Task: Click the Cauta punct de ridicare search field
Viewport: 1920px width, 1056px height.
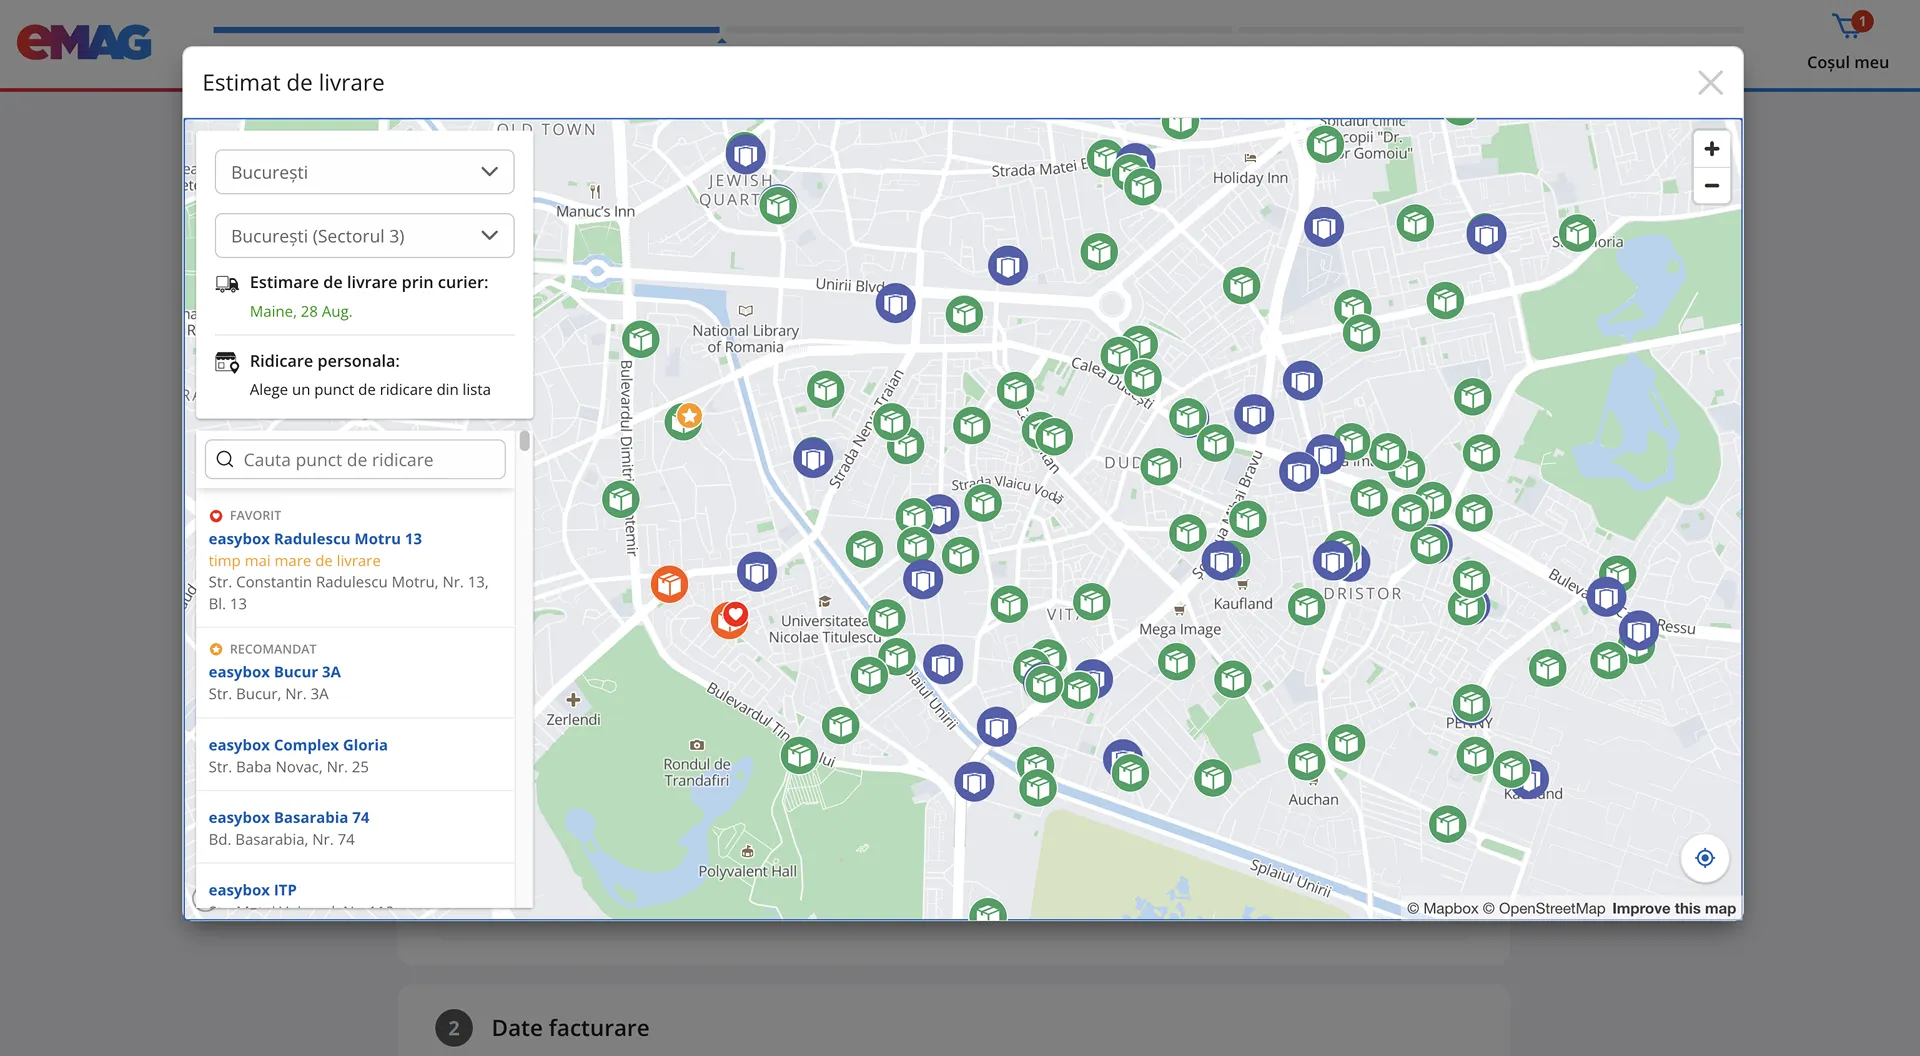Action: click(355, 460)
